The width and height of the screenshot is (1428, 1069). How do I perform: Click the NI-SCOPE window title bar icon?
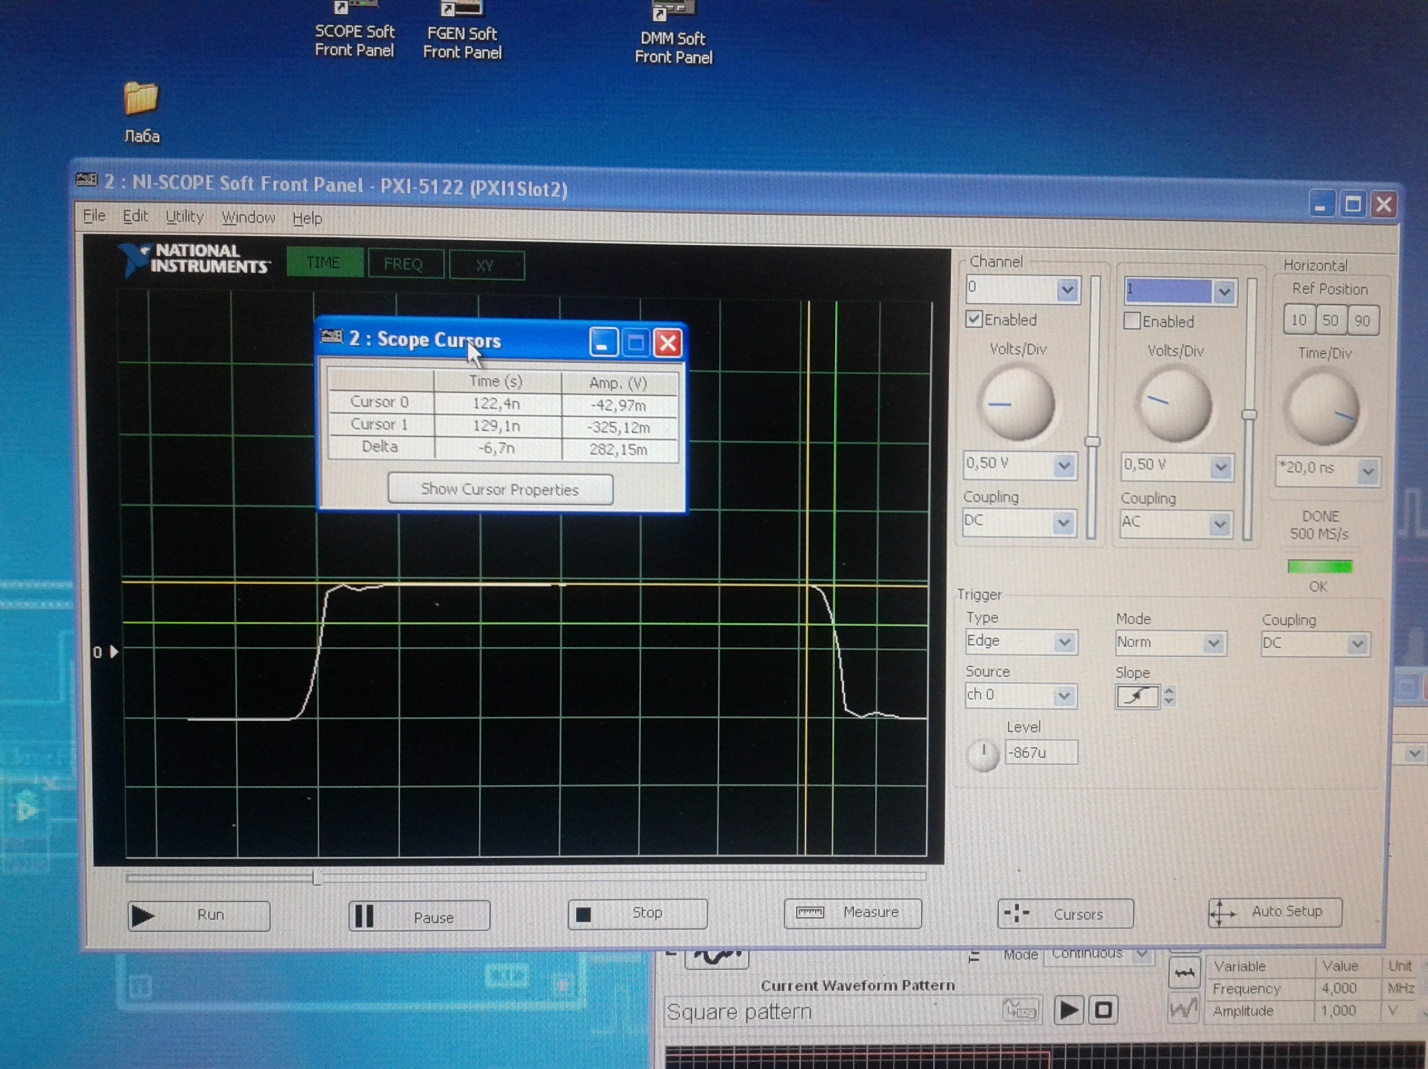click(x=87, y=180)
